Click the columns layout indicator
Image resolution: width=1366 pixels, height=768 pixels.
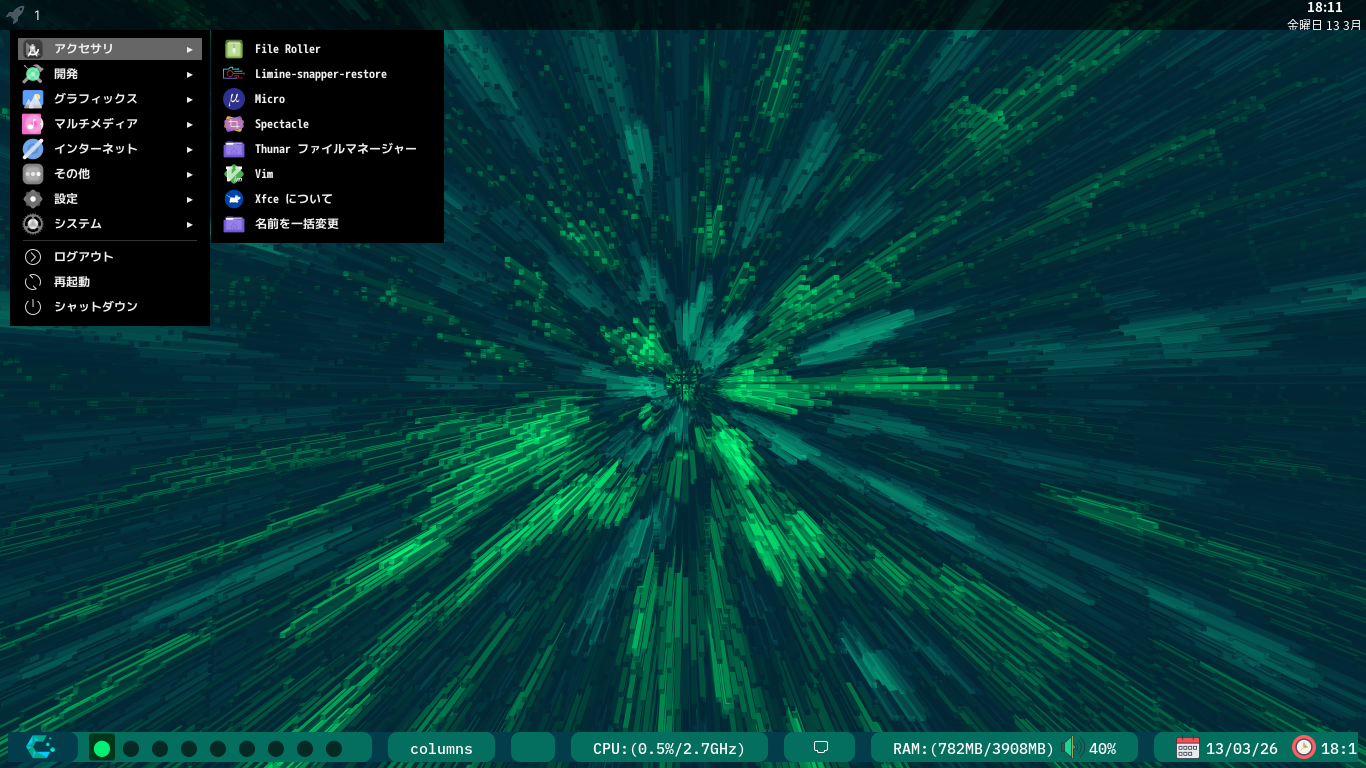(x=441, y=748)
